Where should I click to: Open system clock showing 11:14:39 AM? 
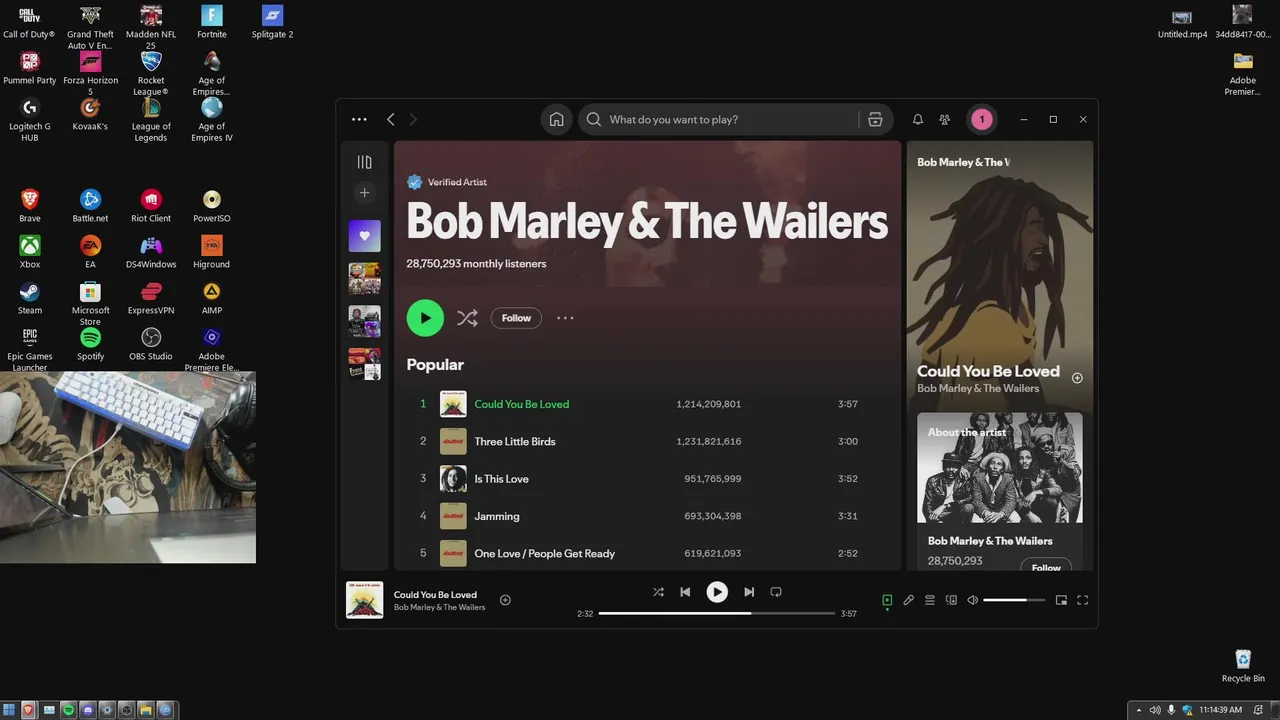tap(1221, 710)
